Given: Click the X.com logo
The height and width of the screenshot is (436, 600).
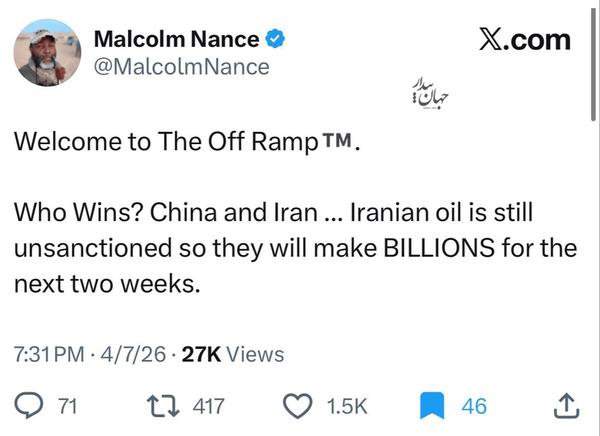Looking at the screenshot, I should click(x=525, y=40).
